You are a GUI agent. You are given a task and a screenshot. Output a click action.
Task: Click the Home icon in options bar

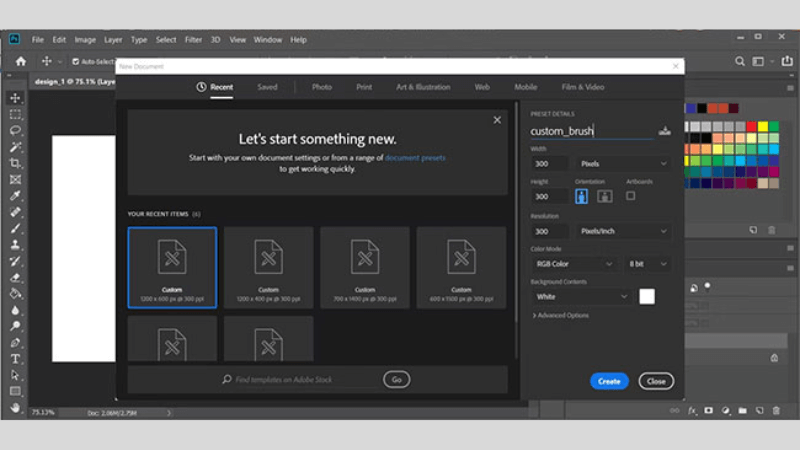pyautogui.click(x=20, y=62)
